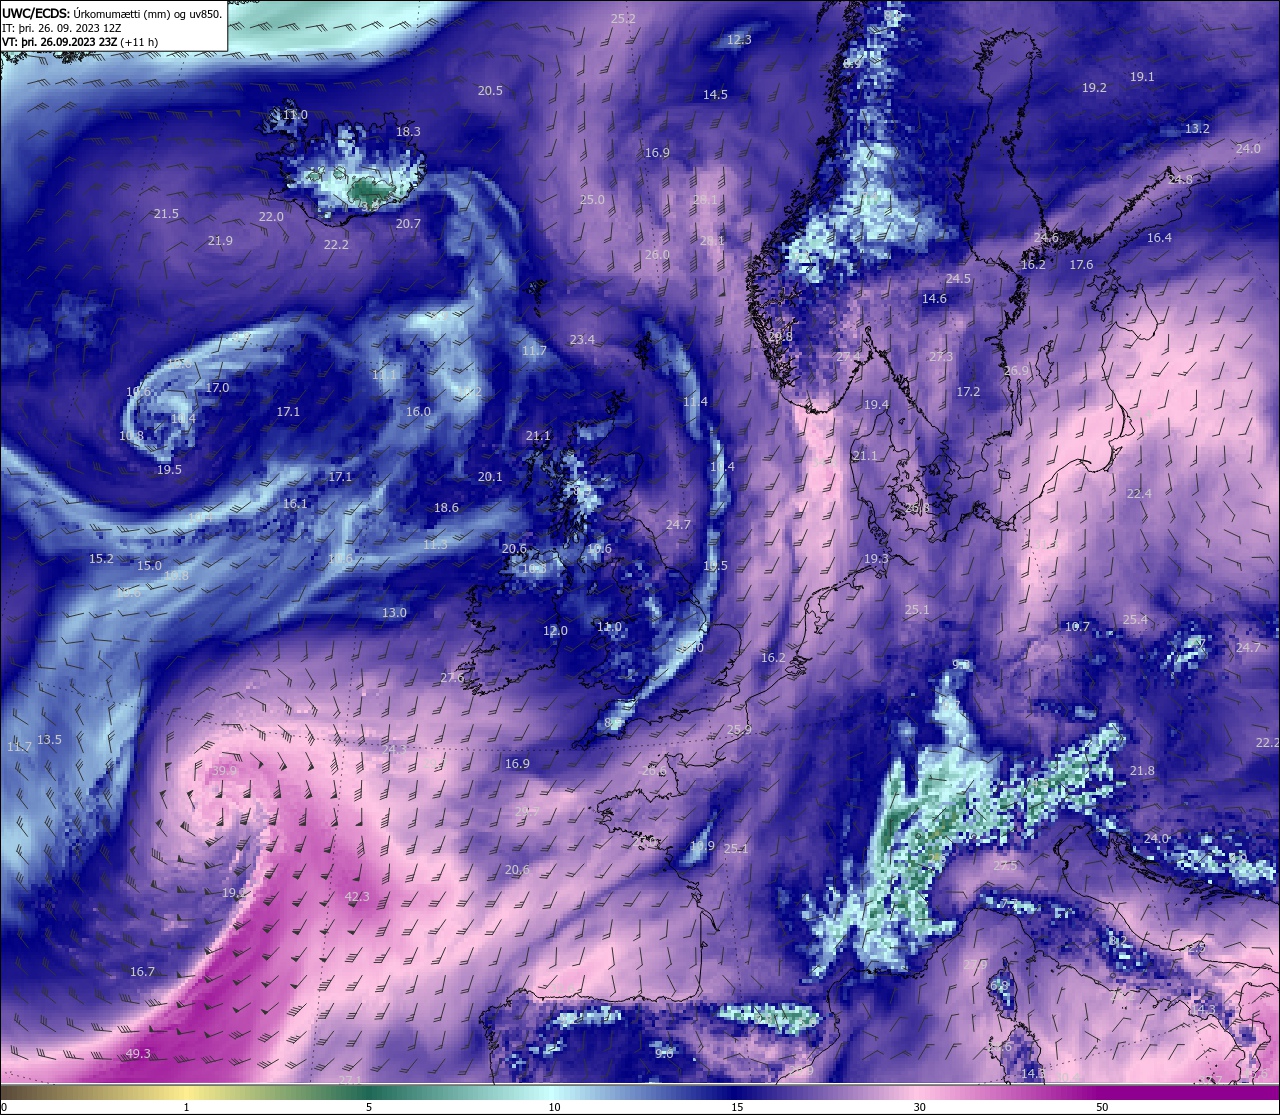The image size is (1280, 1115).
Task: Click the colorbar label '30'
Action: point(919,1107)
